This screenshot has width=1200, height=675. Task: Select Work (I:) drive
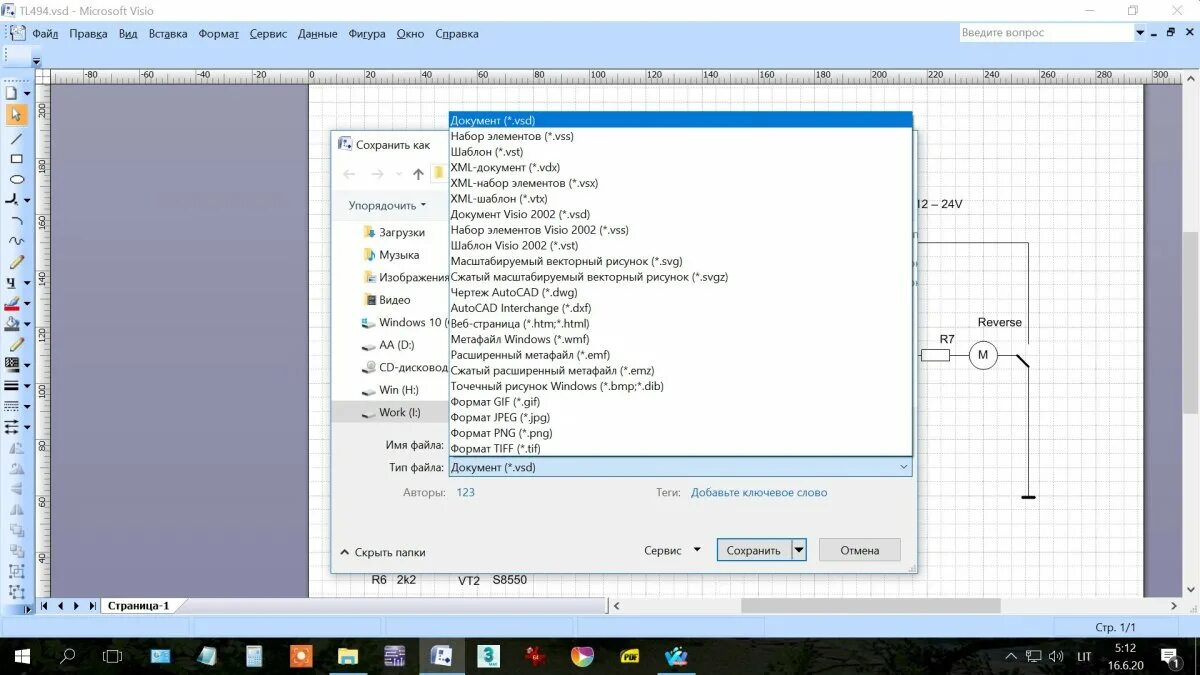click(399, 412)
